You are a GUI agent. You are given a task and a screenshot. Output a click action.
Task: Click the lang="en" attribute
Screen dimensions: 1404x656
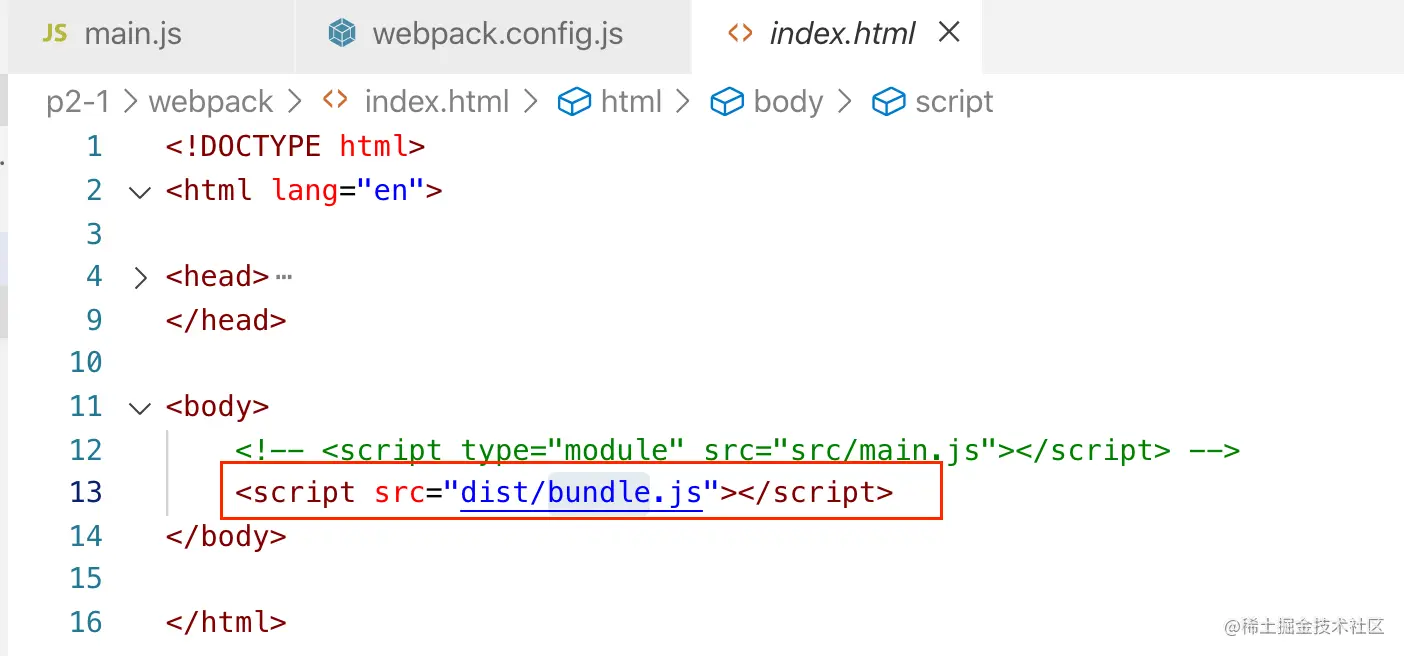(x=348, y=190)
